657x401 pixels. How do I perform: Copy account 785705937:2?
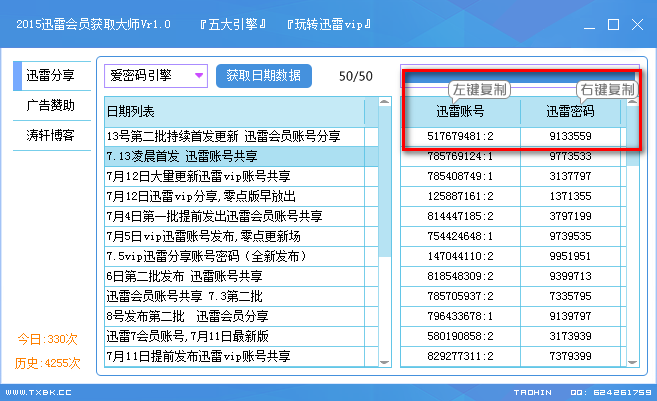[460, 296]
